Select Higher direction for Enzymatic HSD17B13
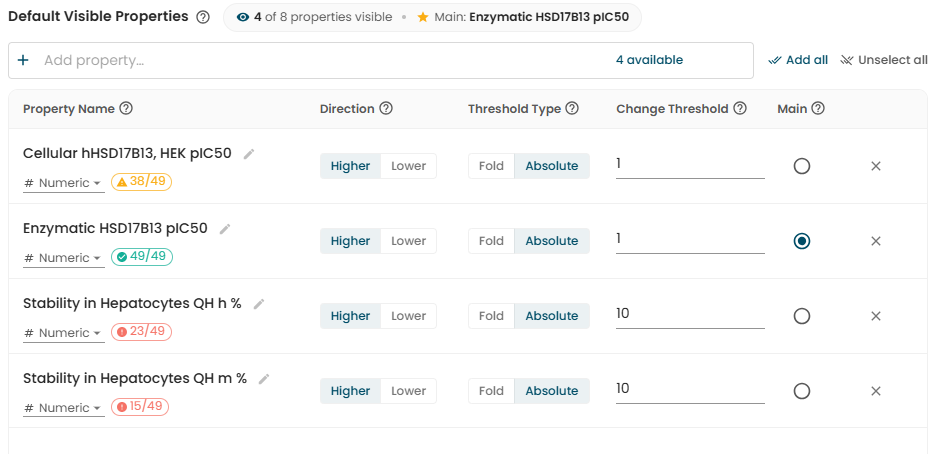The width and height of the screenshot is (941, 454). [350, 241]
